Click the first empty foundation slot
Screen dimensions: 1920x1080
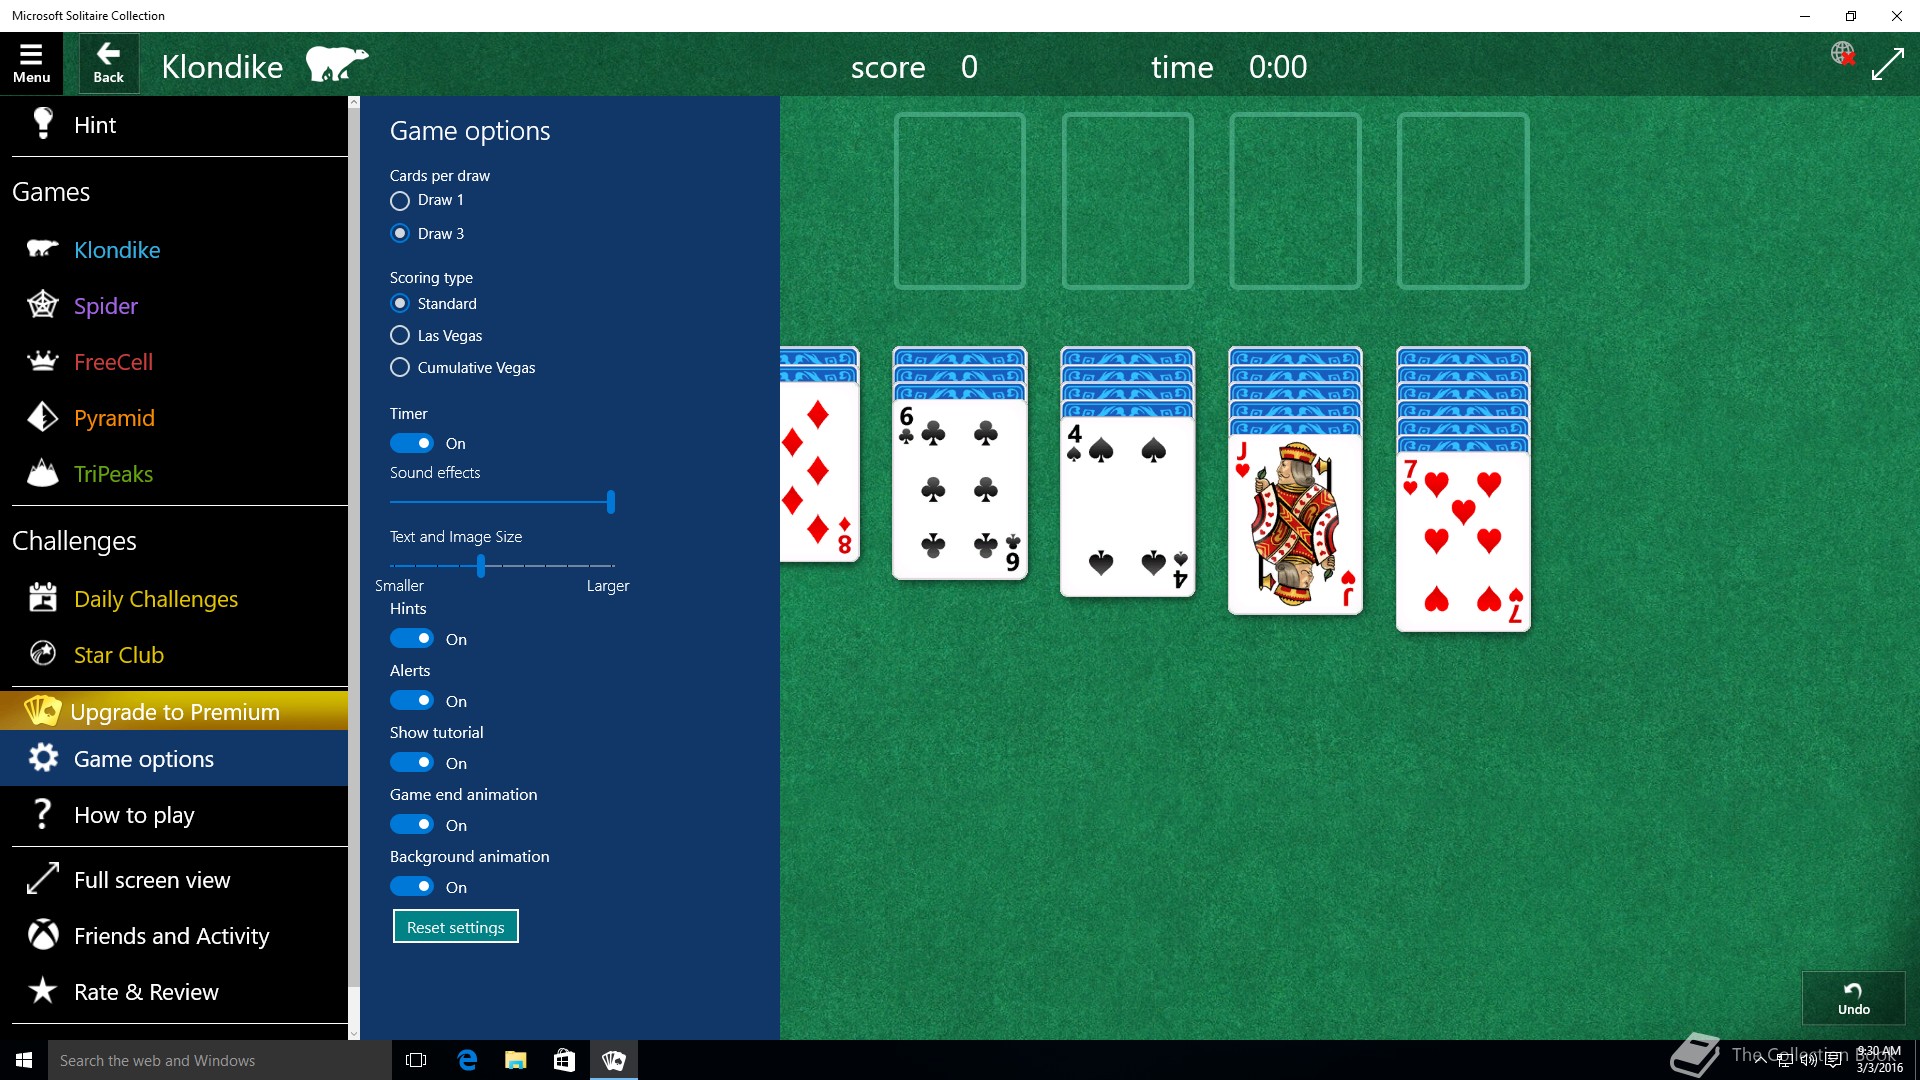[x=959, y=200]
